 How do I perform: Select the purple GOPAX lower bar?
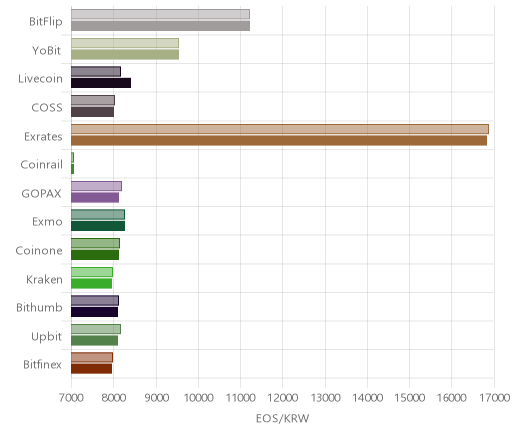click(95, 198)
